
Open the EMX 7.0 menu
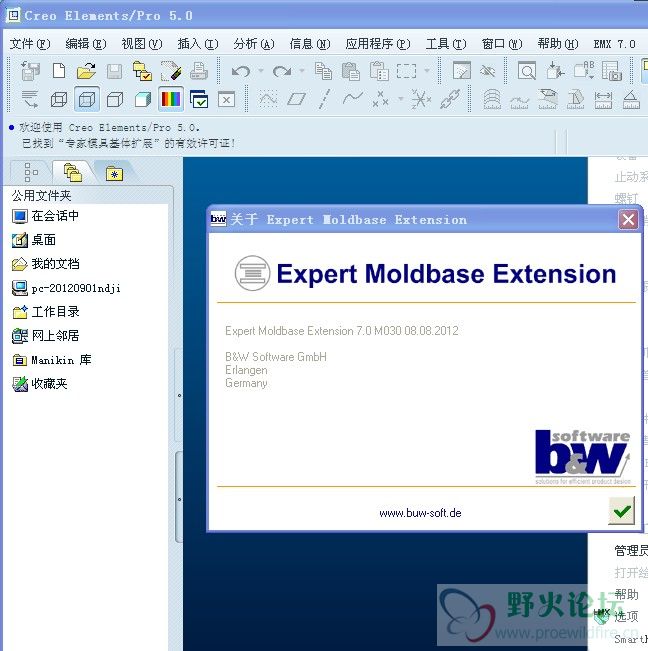point(614,44)
